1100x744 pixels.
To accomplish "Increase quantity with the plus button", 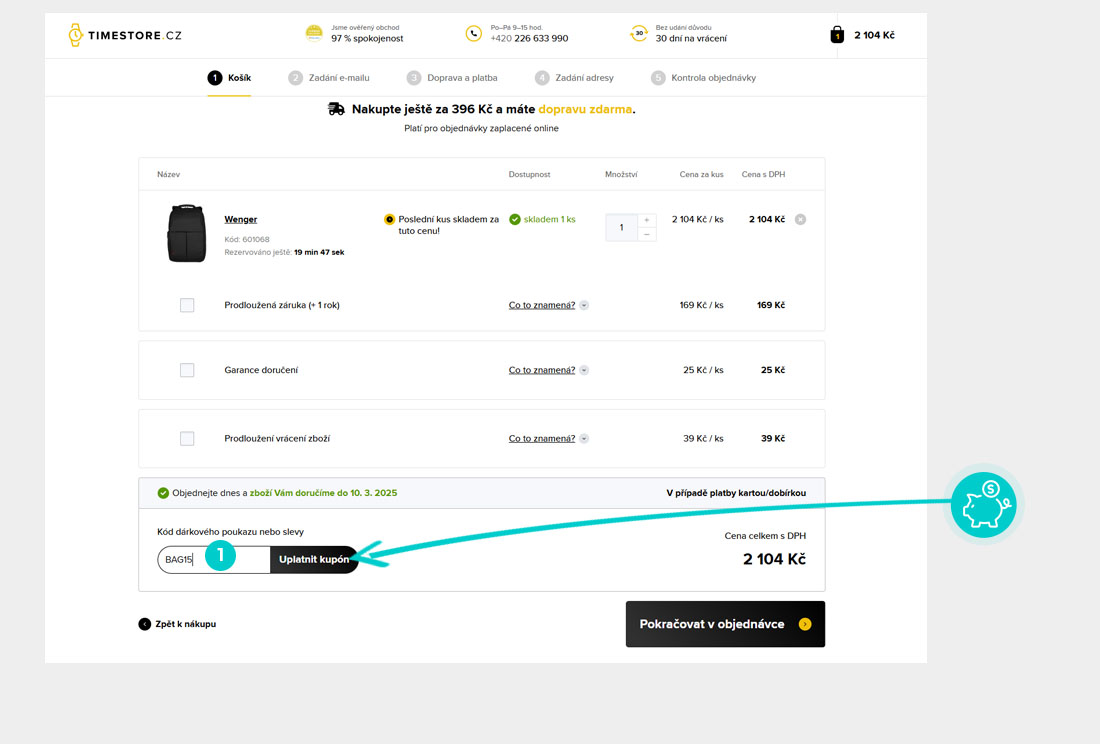I will click(x=646, y=220).
